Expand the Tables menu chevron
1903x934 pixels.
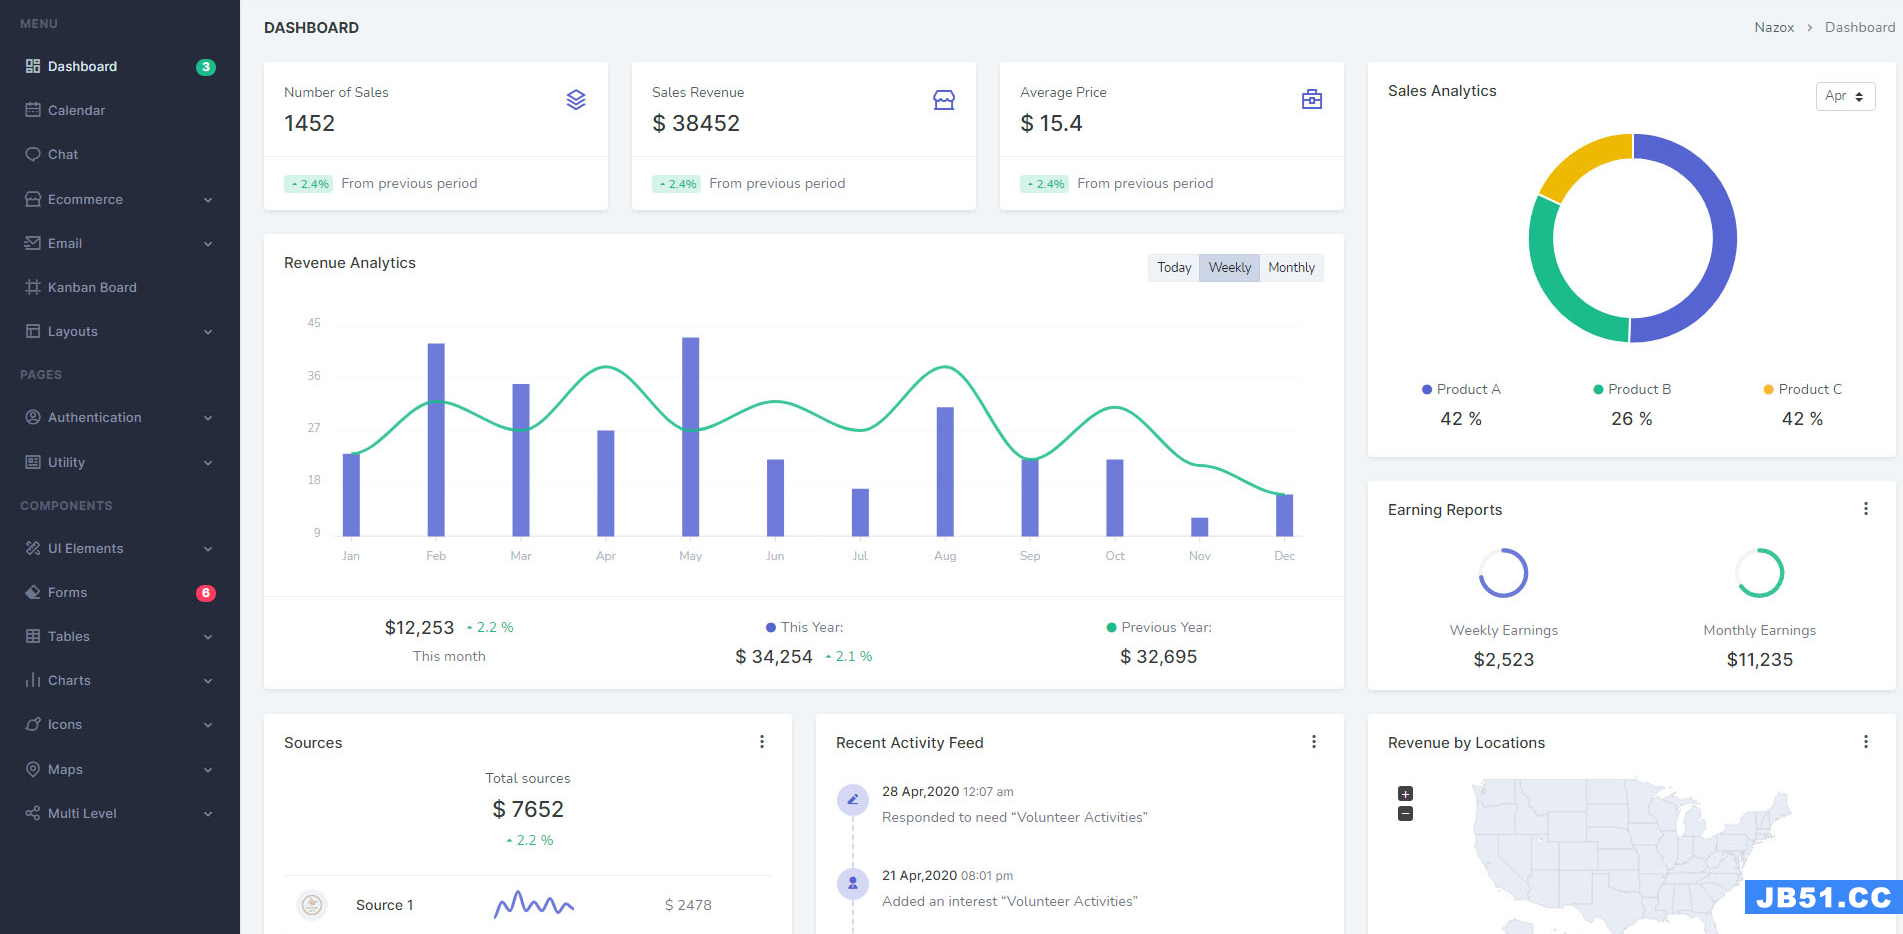[x=208, y=637]
